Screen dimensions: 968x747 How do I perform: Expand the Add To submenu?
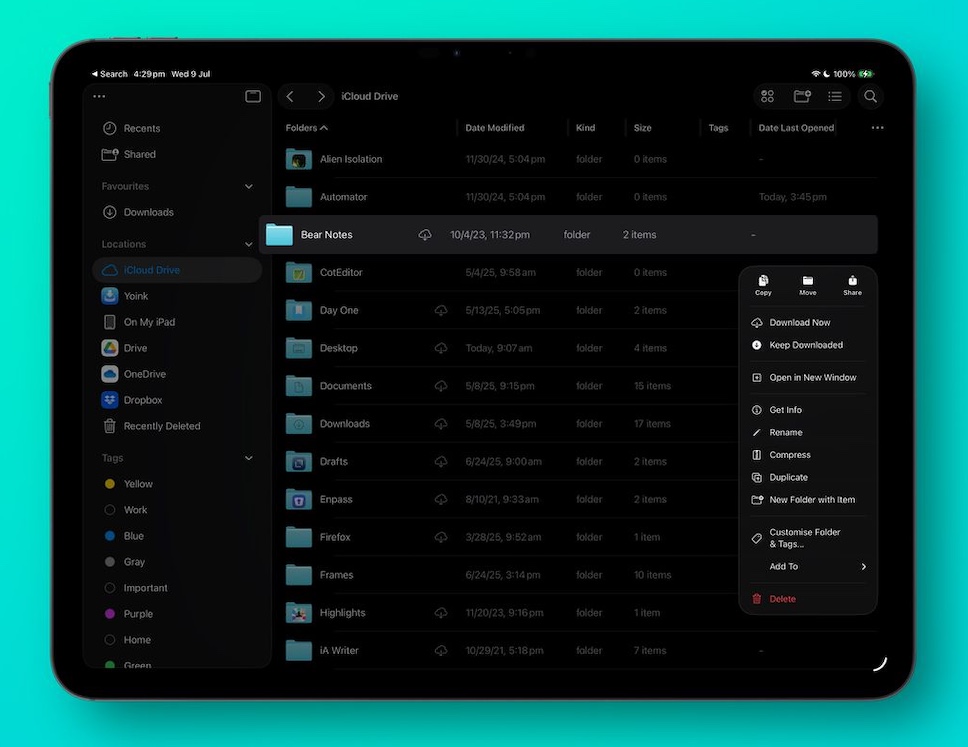pyautogui.click(x=863, y=567)
